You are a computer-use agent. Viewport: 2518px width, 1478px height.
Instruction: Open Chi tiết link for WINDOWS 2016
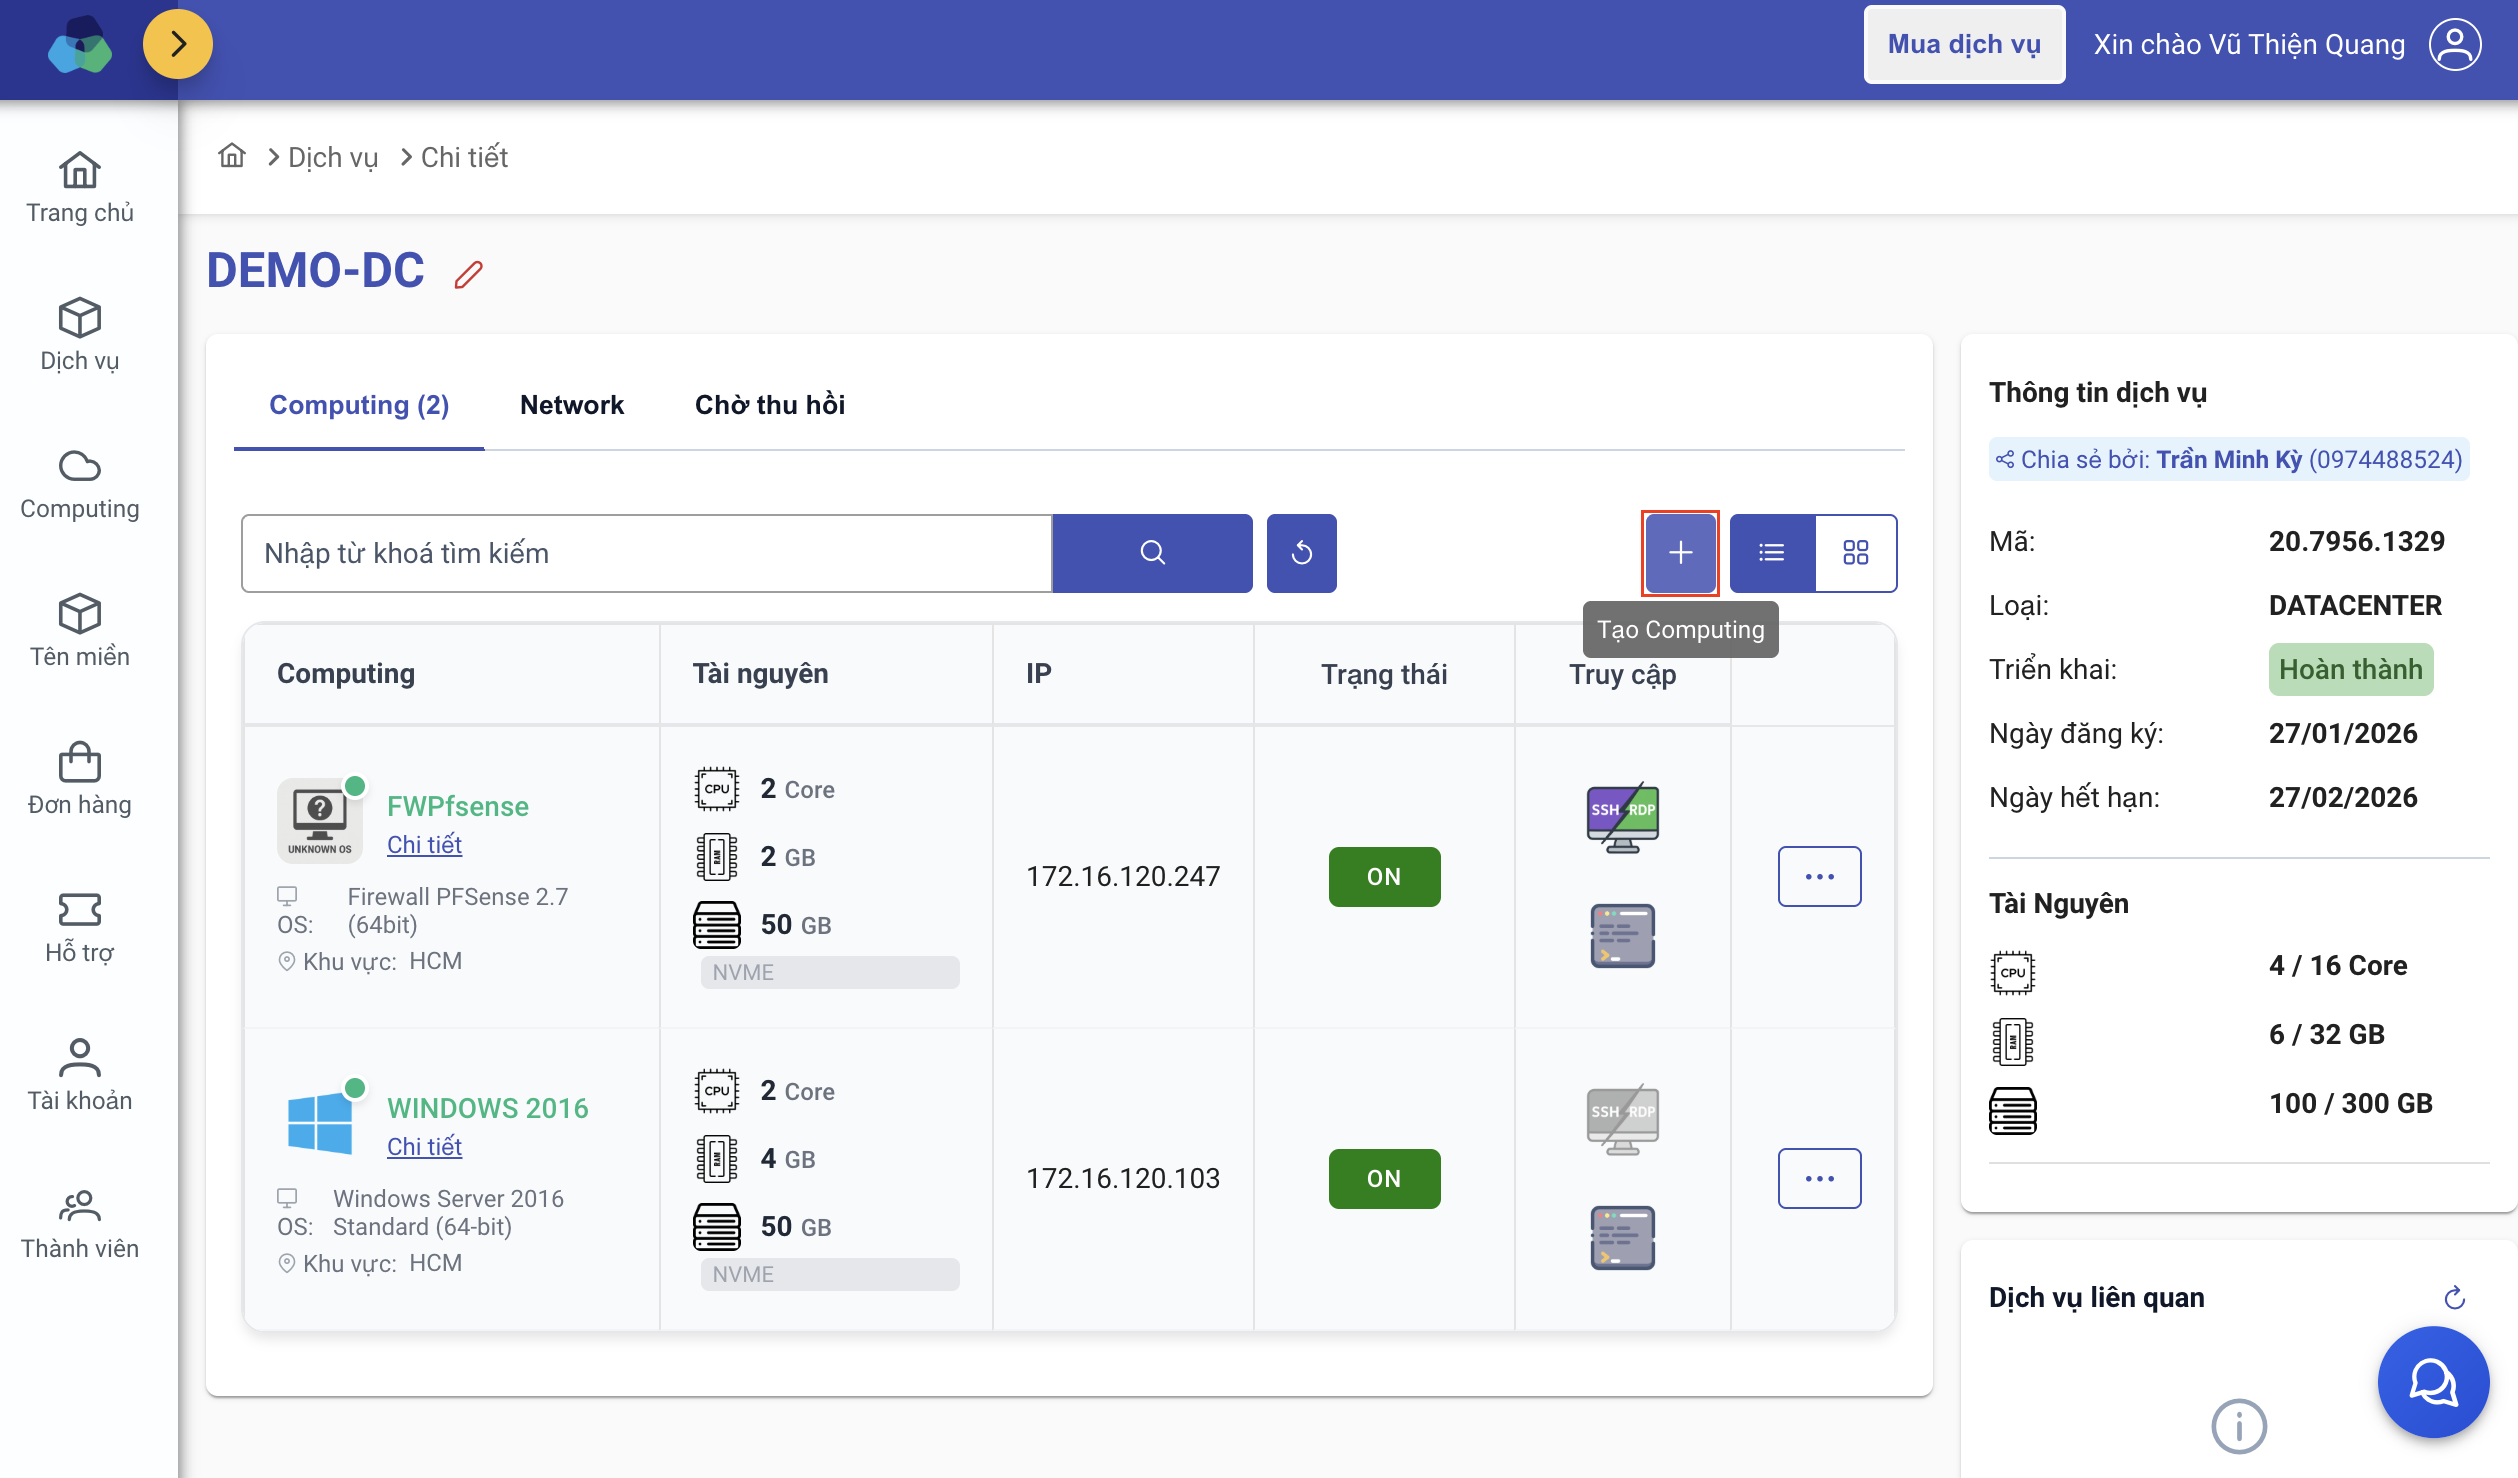pos(424,1147)
